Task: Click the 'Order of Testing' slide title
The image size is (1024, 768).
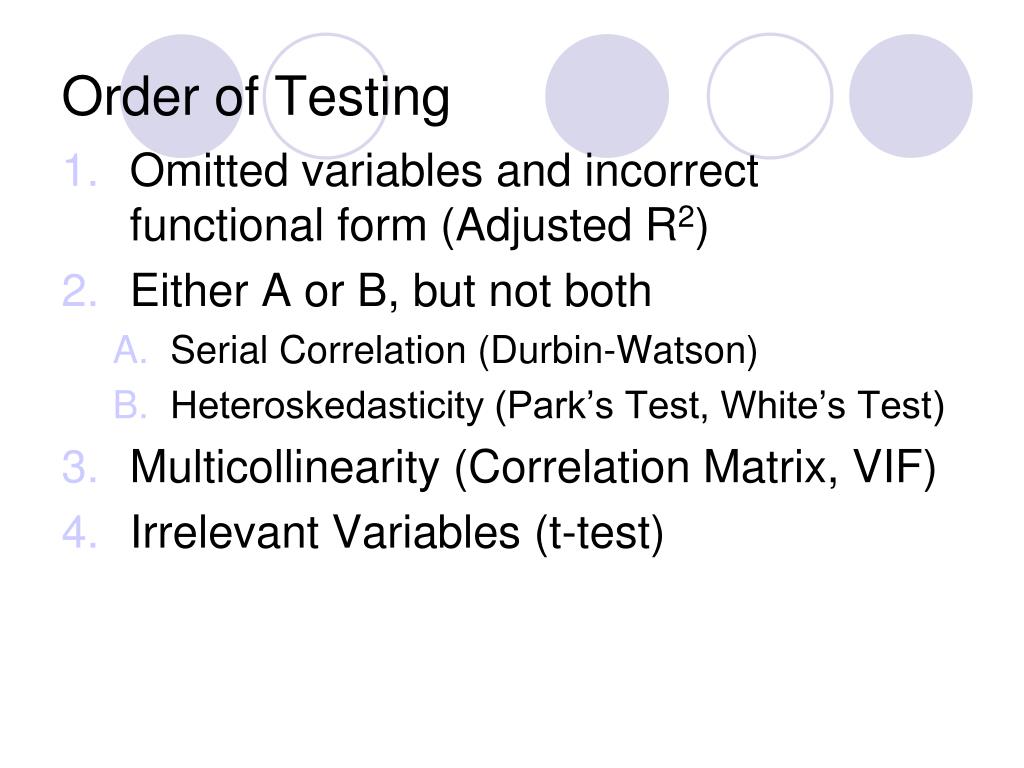Action: 256,97
